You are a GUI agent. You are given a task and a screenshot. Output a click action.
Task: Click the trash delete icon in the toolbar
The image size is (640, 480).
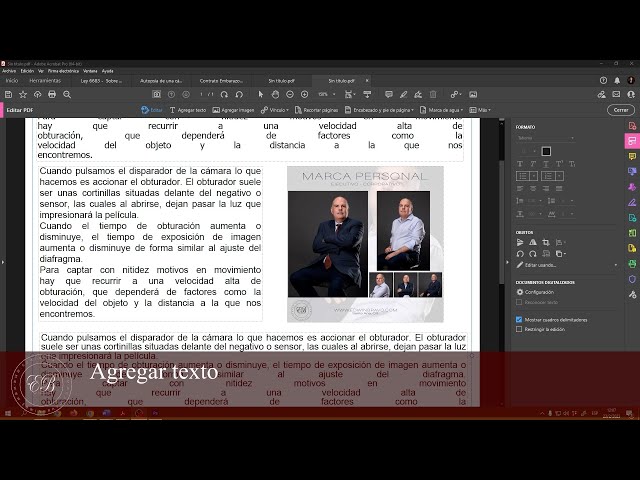coord(433,95)
